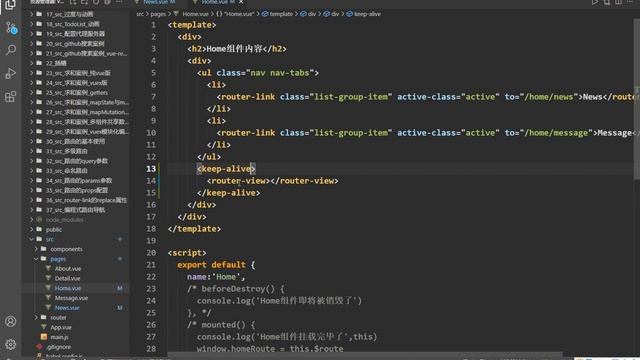Open the Extensions view
This screenshot has height=360, width=640.
tap(11, 97)
